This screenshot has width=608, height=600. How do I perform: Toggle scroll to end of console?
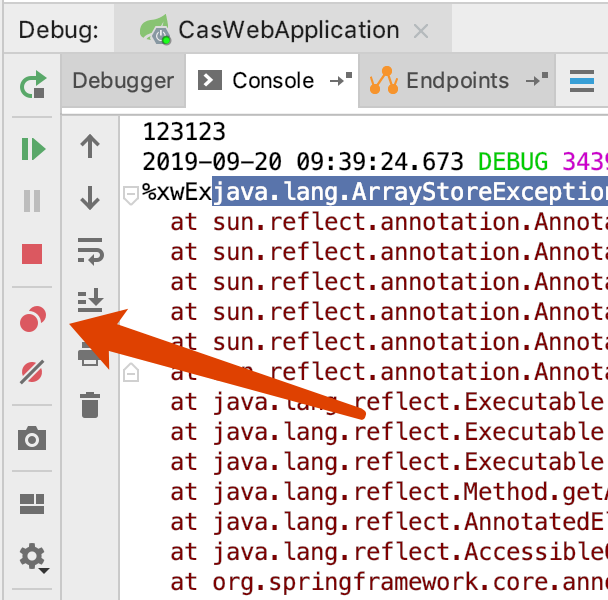90,299
